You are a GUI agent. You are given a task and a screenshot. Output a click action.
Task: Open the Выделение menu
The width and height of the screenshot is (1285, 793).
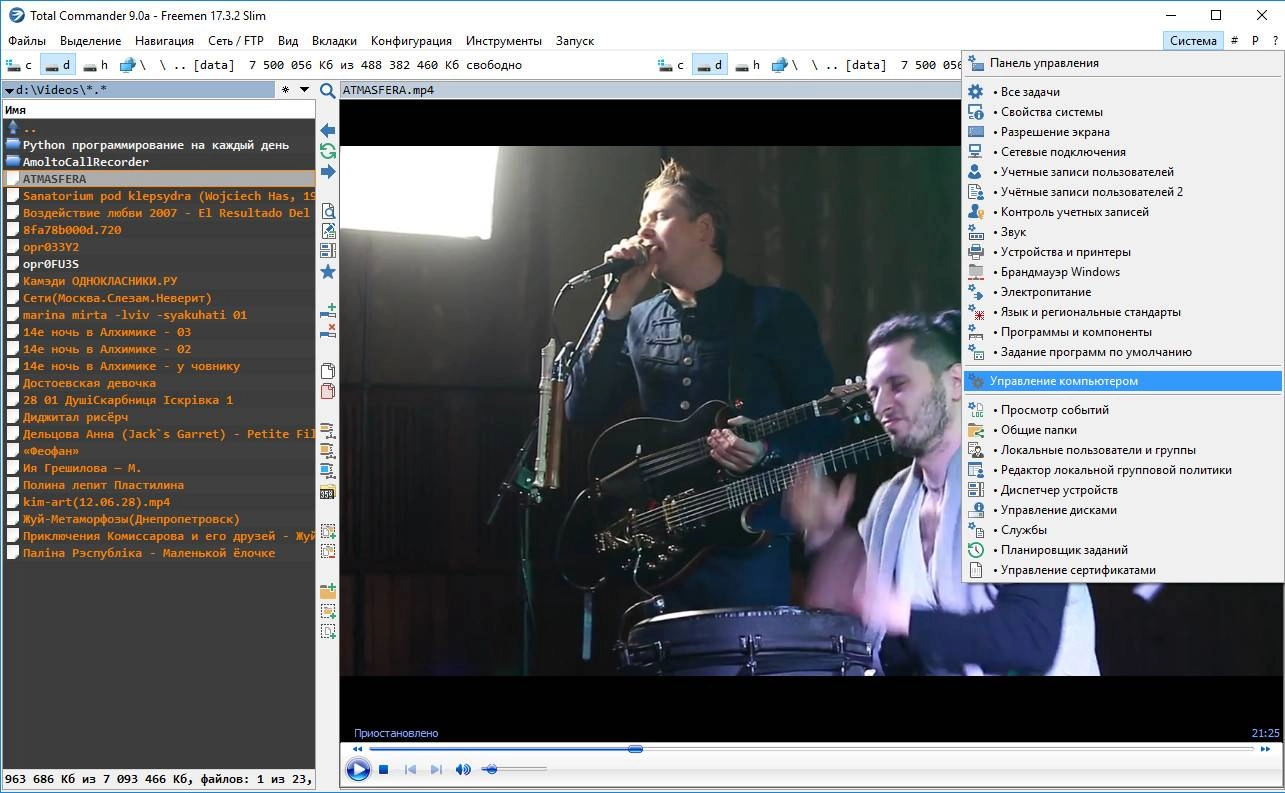(90, 41)
